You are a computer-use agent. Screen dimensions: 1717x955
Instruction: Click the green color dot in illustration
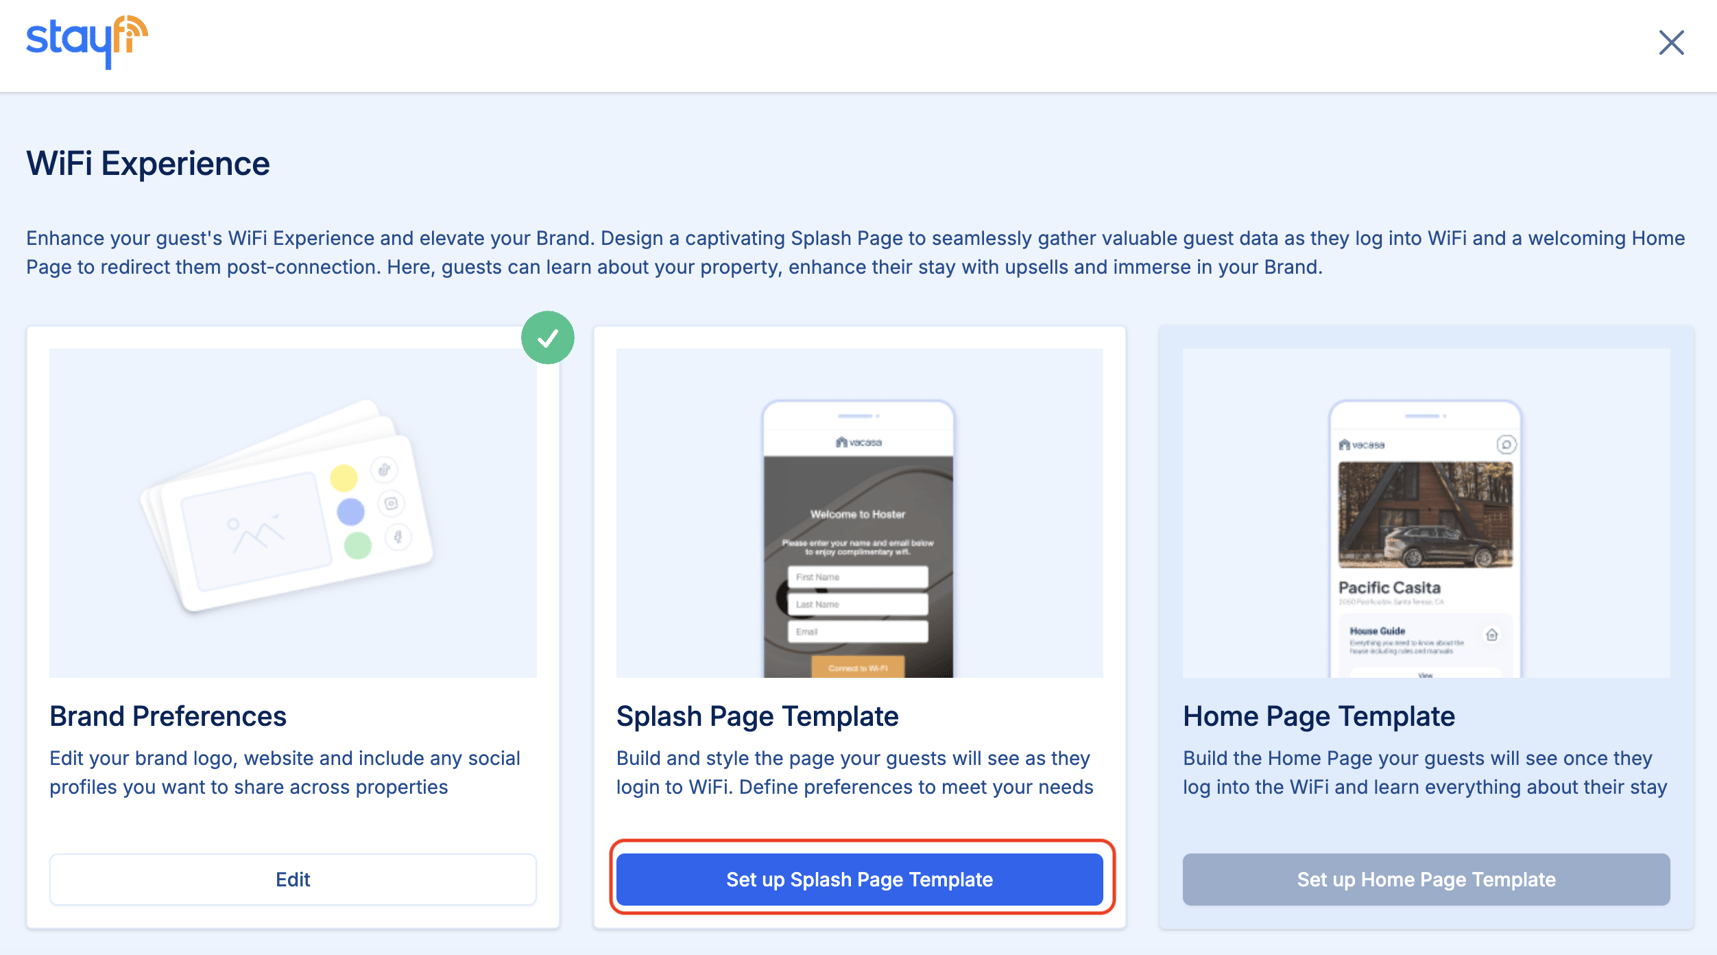(357, 545)
